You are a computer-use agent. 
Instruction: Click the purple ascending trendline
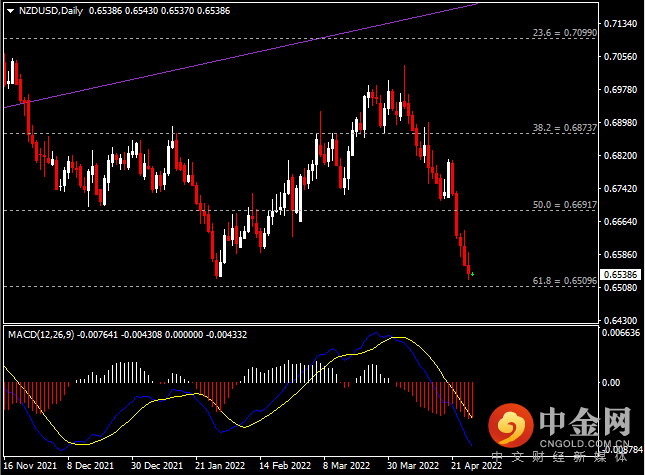tap(206, 63)
